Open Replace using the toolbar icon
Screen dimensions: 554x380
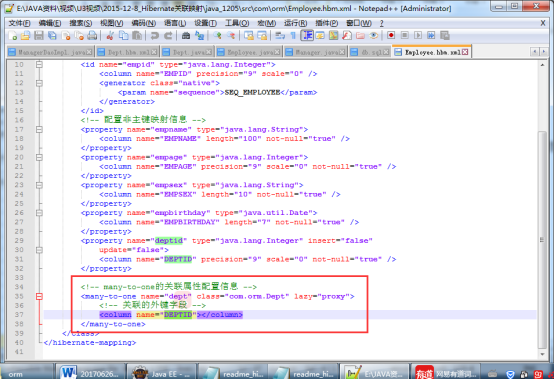point(199,36)
